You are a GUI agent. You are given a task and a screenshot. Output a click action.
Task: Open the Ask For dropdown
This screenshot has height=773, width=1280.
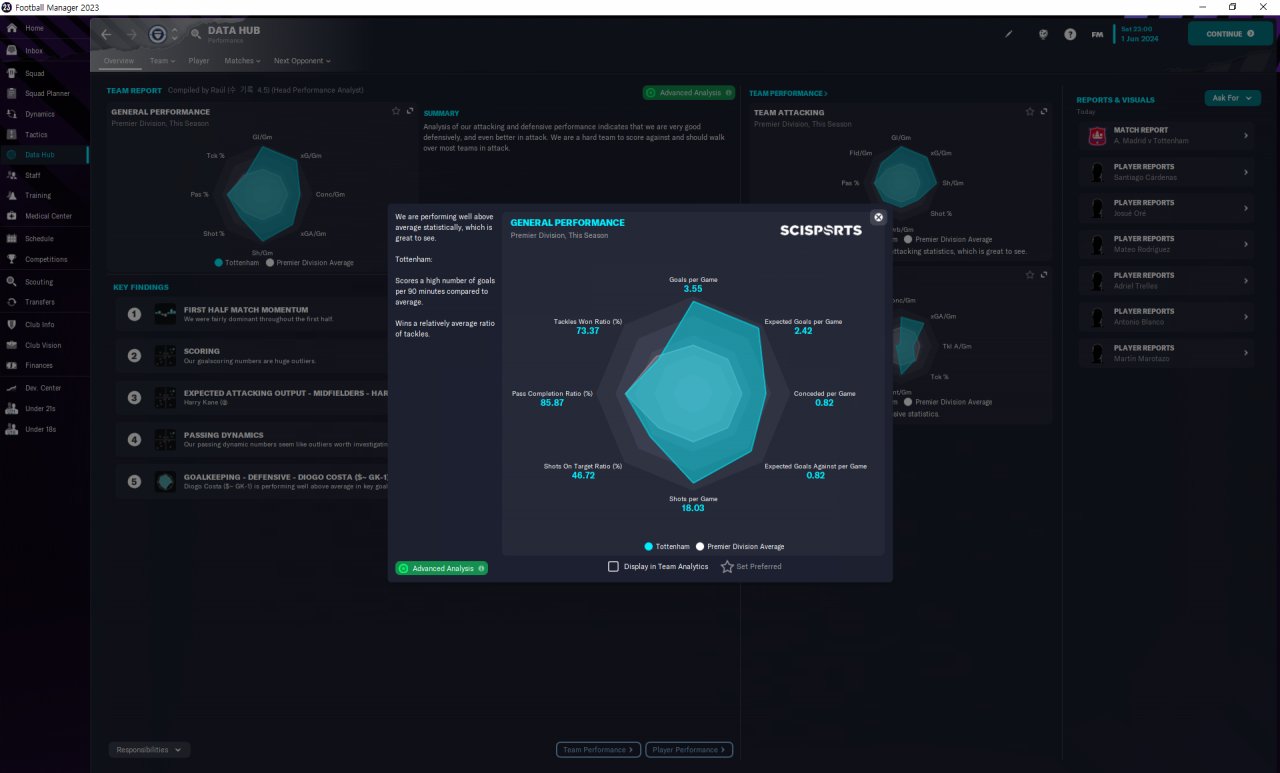[1233, 98]
